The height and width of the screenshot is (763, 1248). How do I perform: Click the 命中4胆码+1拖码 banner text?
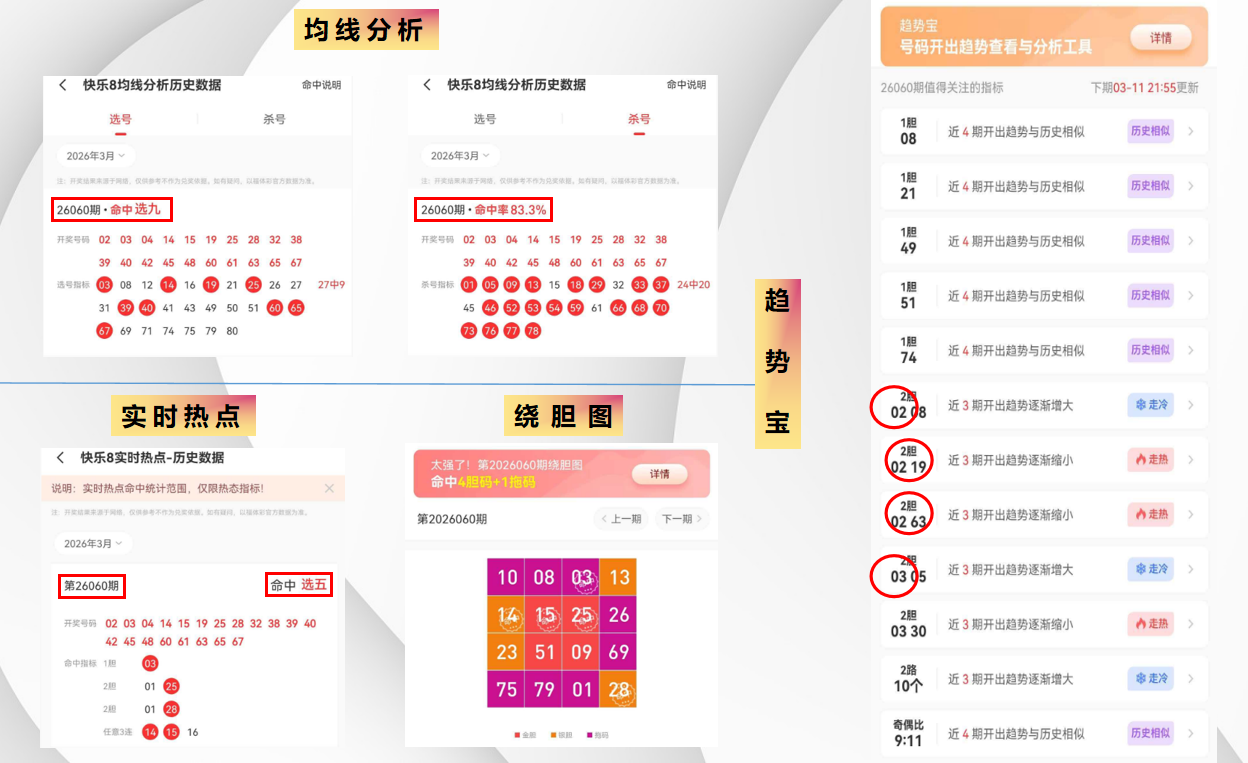483,482
